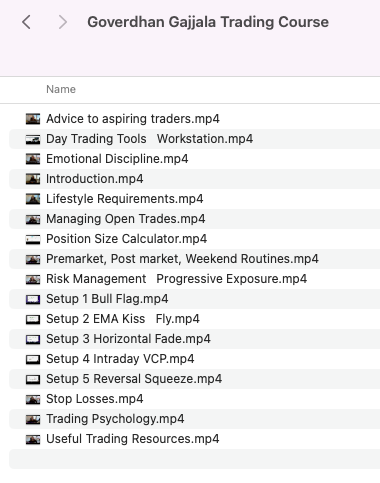Go forward with the right chevron arrow
The width and height of the screenshot is (380, 483).
tap(62, 22)
